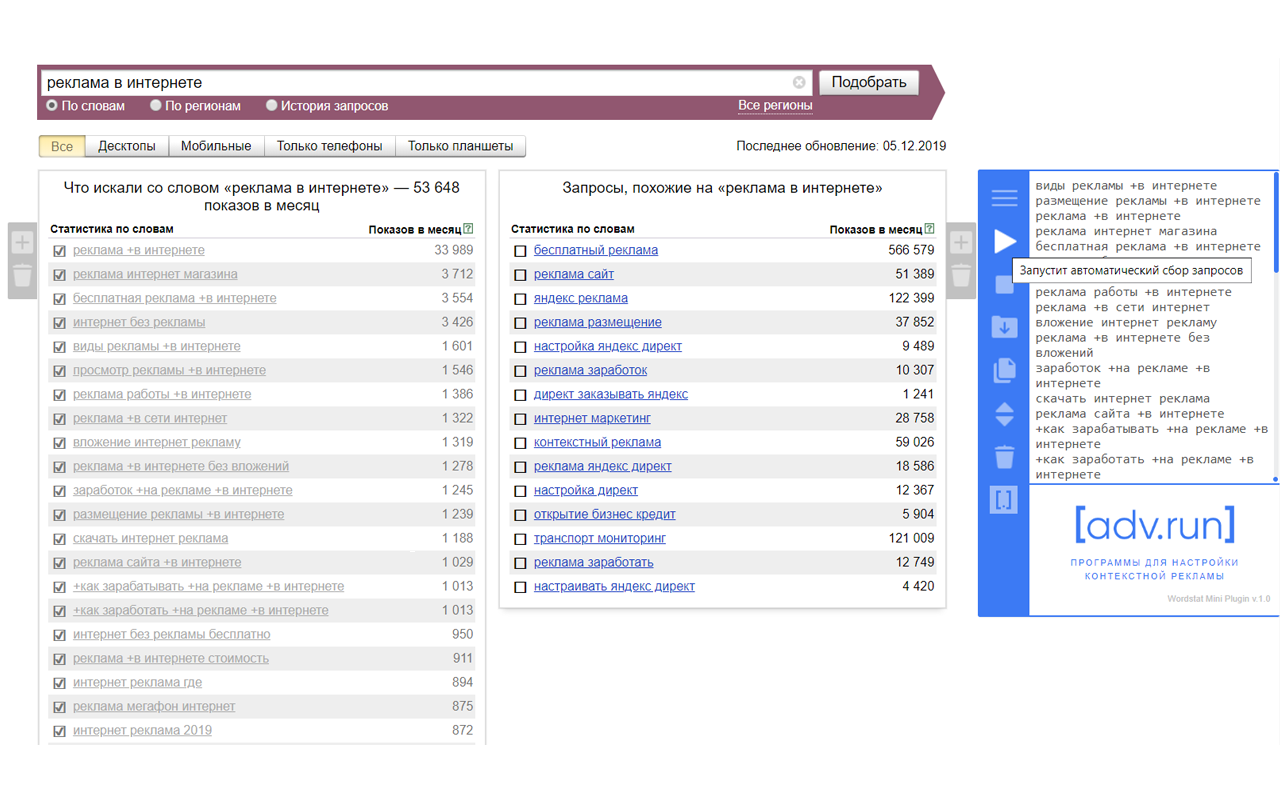Open 'интернет реклама где' link
Image resolution: width=1280 pixels, height=800 pixels.
click(x=137, y=682)
